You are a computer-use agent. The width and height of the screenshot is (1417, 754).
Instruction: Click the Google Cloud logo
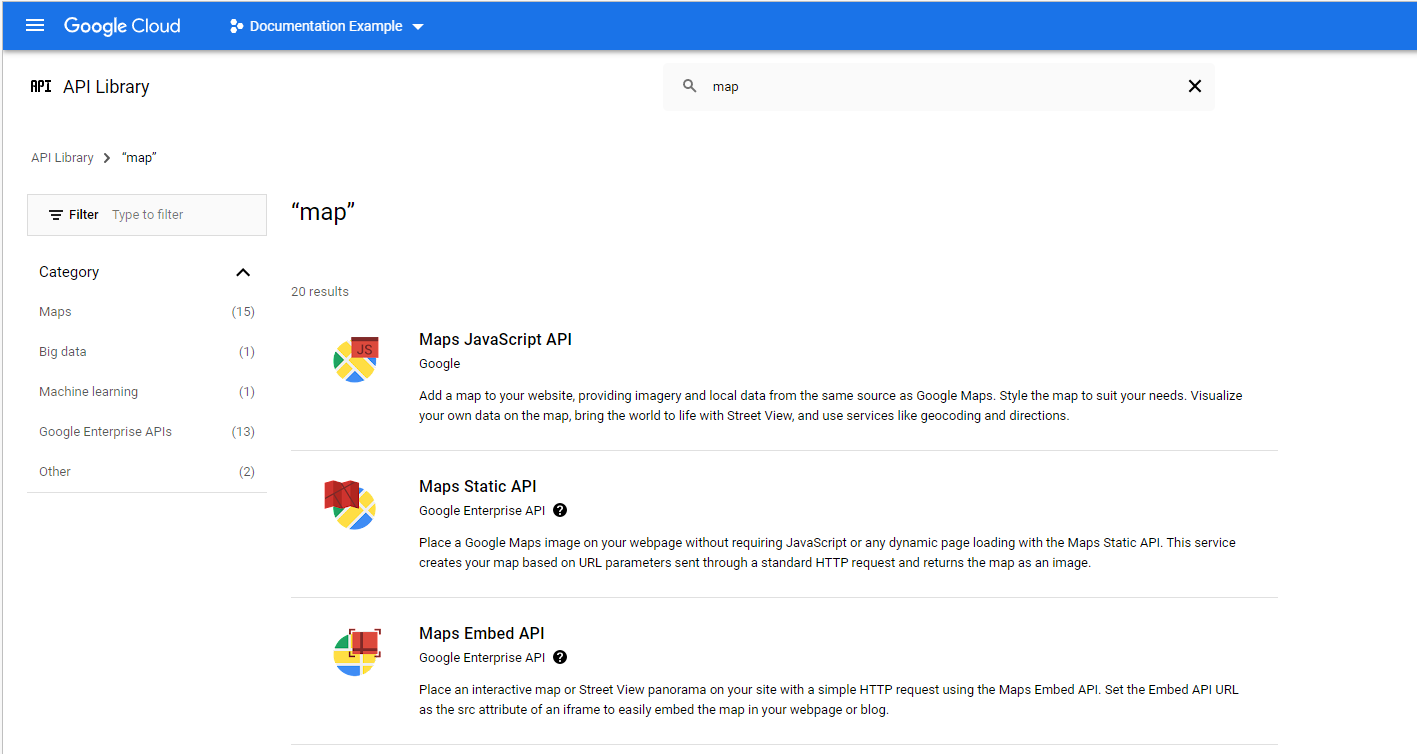[x=122, y=26]
